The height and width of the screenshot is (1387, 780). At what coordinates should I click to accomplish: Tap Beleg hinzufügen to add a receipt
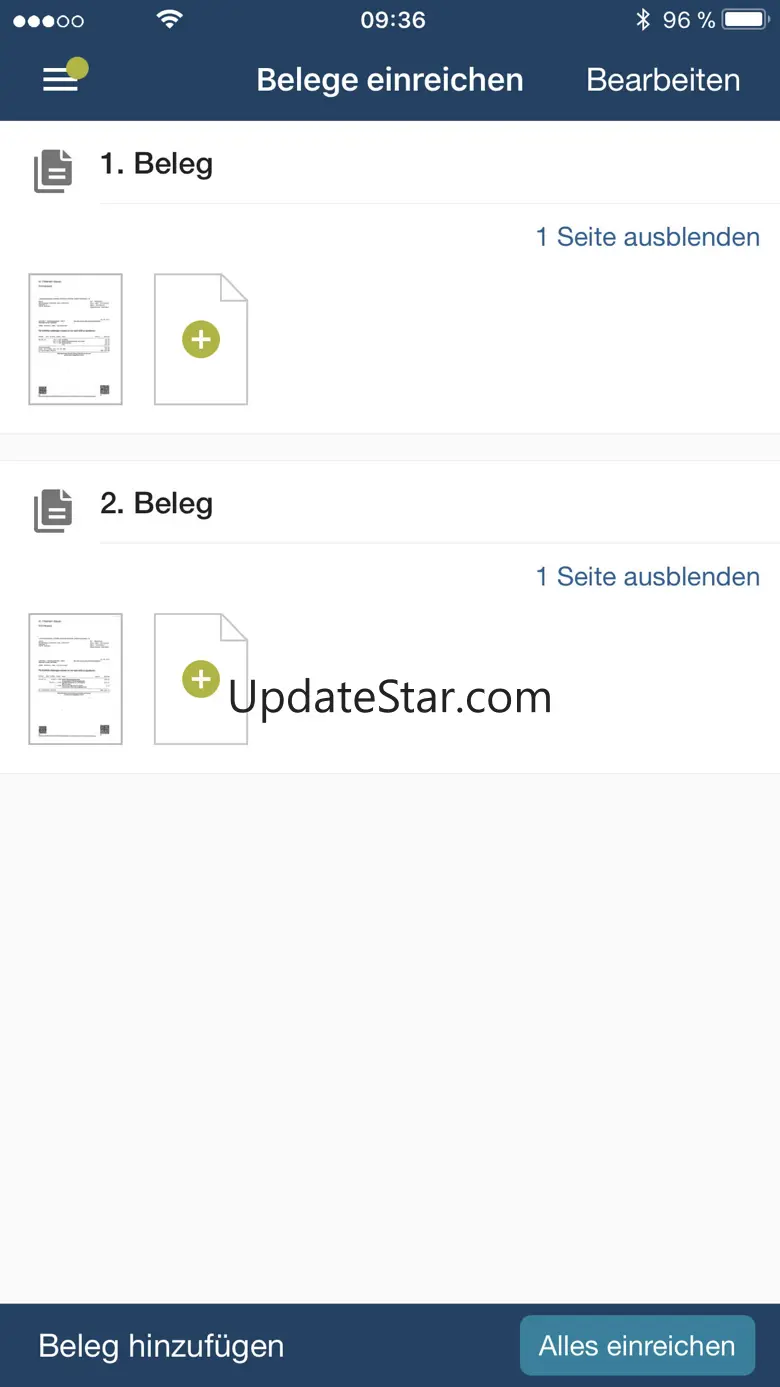click(x=161, y=1346)
